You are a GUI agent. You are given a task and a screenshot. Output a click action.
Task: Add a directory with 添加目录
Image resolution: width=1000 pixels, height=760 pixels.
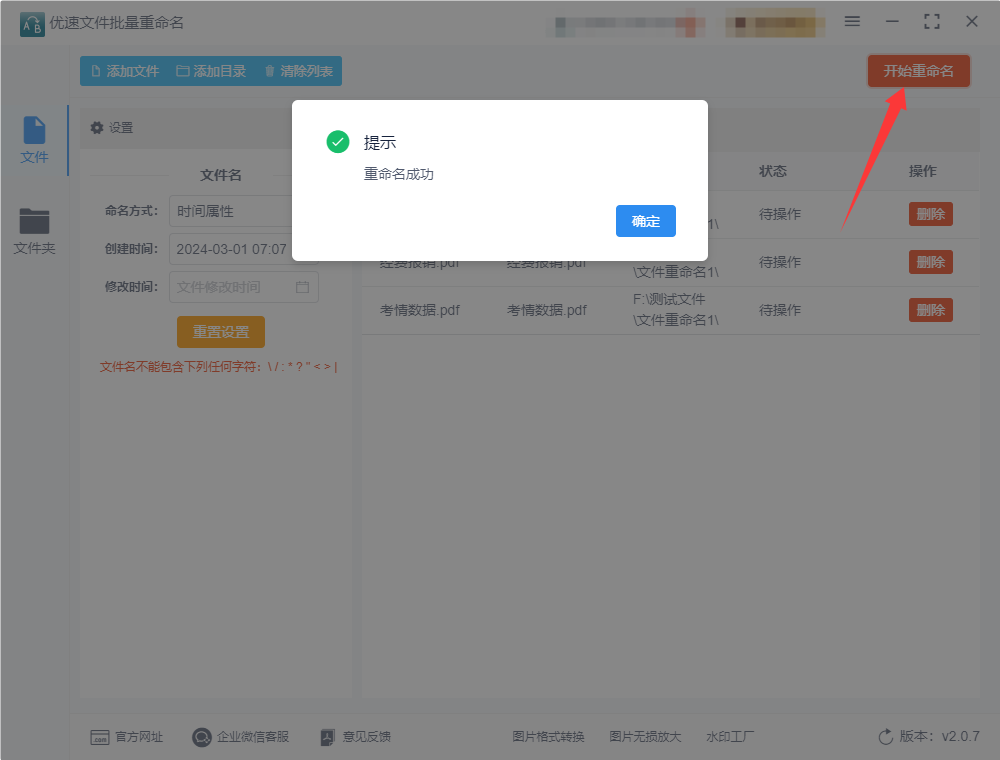pyautogui.click(x=211, y=71)
